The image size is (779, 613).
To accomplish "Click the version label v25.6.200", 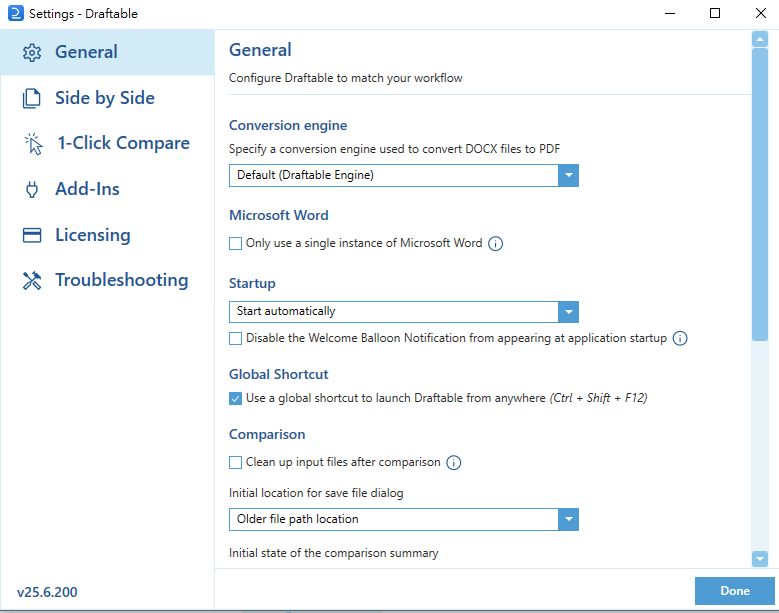I will click(x=47, y=592).
